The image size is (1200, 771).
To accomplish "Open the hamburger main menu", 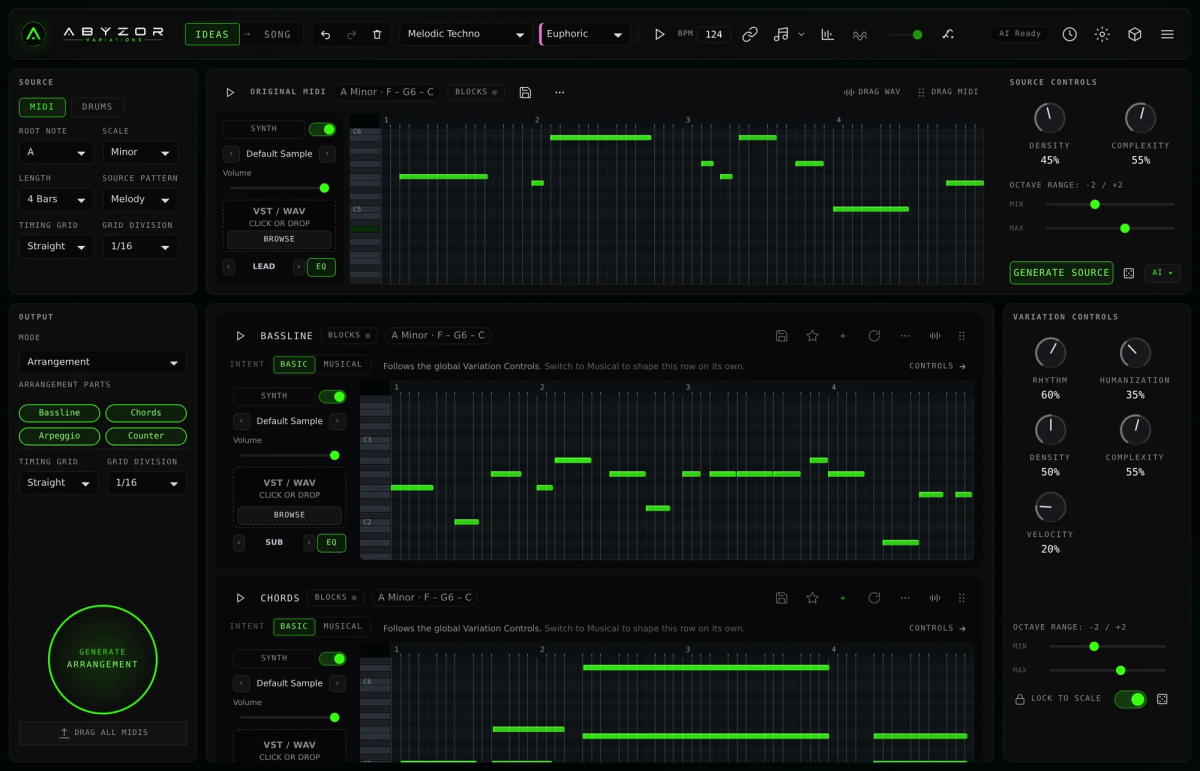I will tap(1167, 34).
